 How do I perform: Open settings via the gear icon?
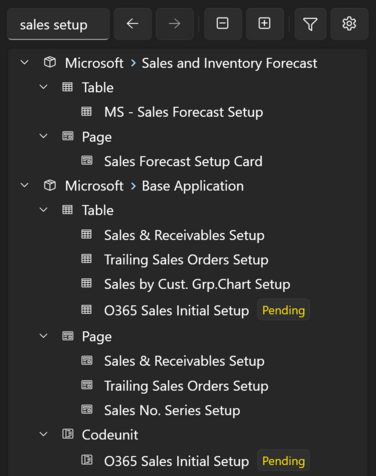click(349, 24)
